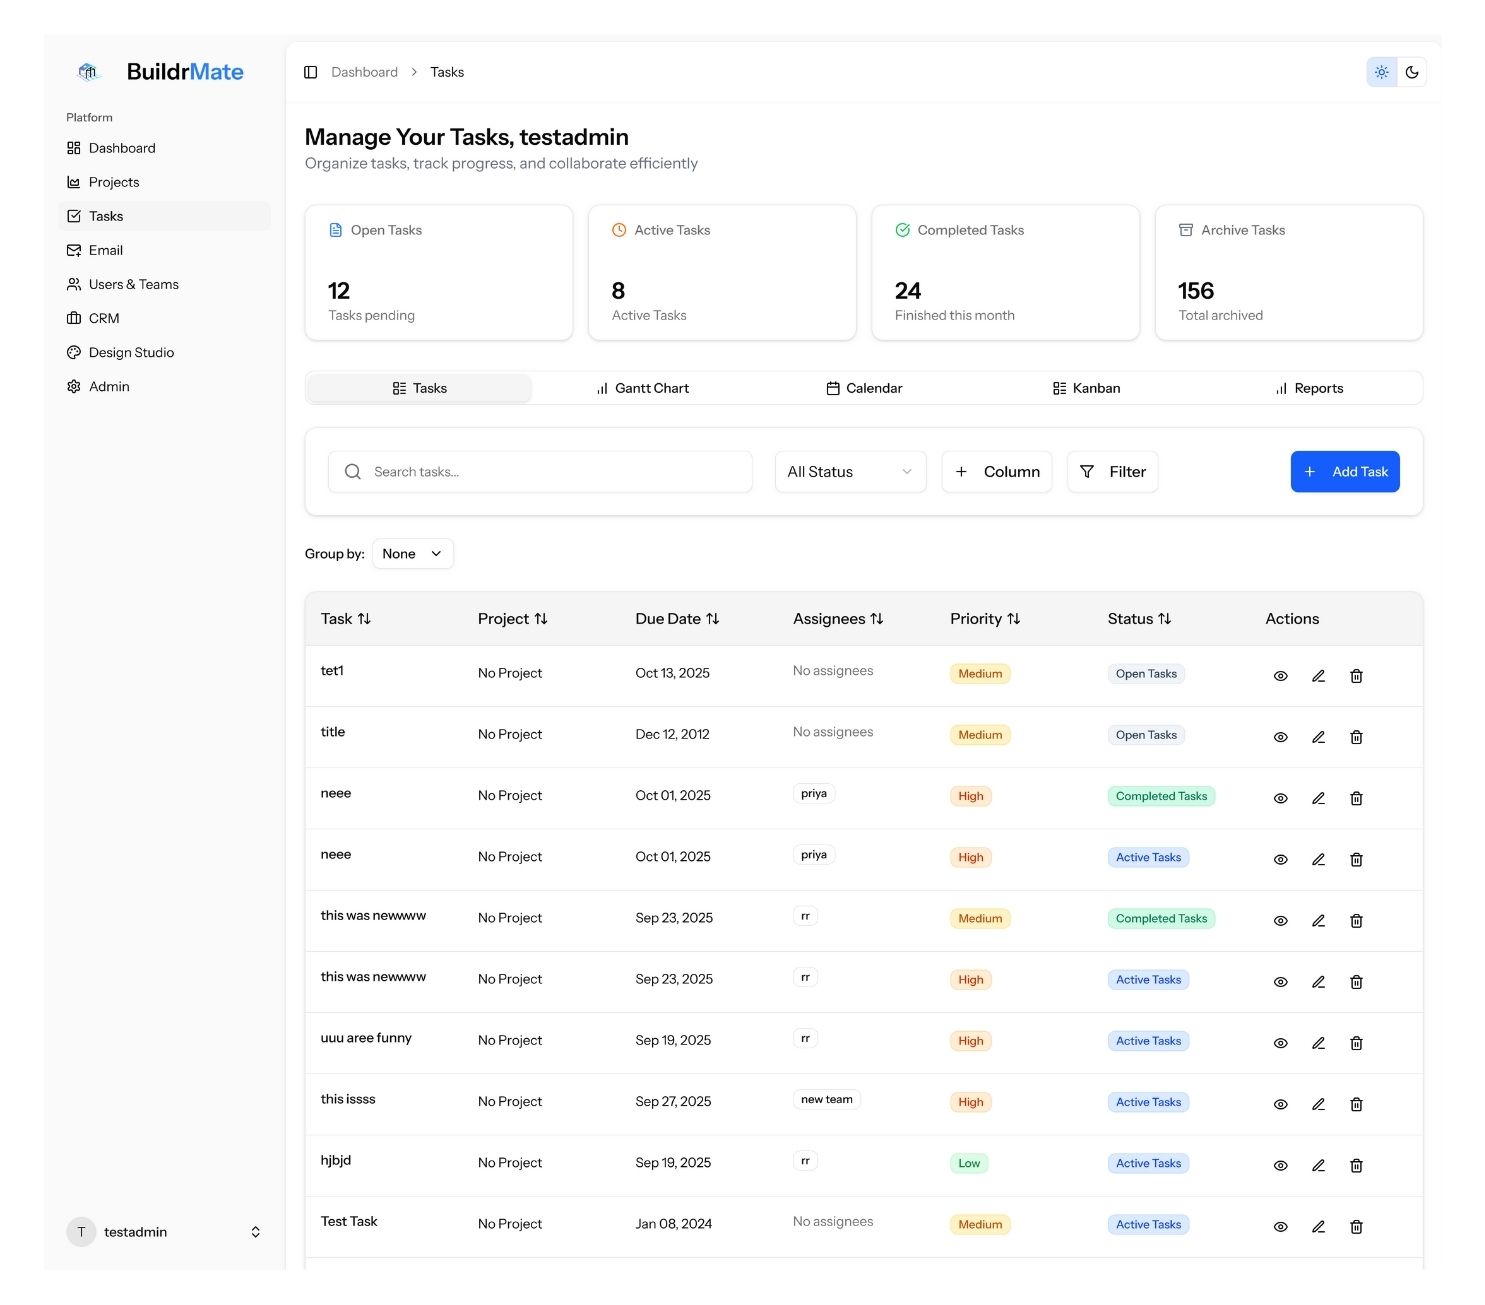Edit the uuu aree funny task
1485x1305 pixels.
pyautogui.click(x=1318, y=1043)
